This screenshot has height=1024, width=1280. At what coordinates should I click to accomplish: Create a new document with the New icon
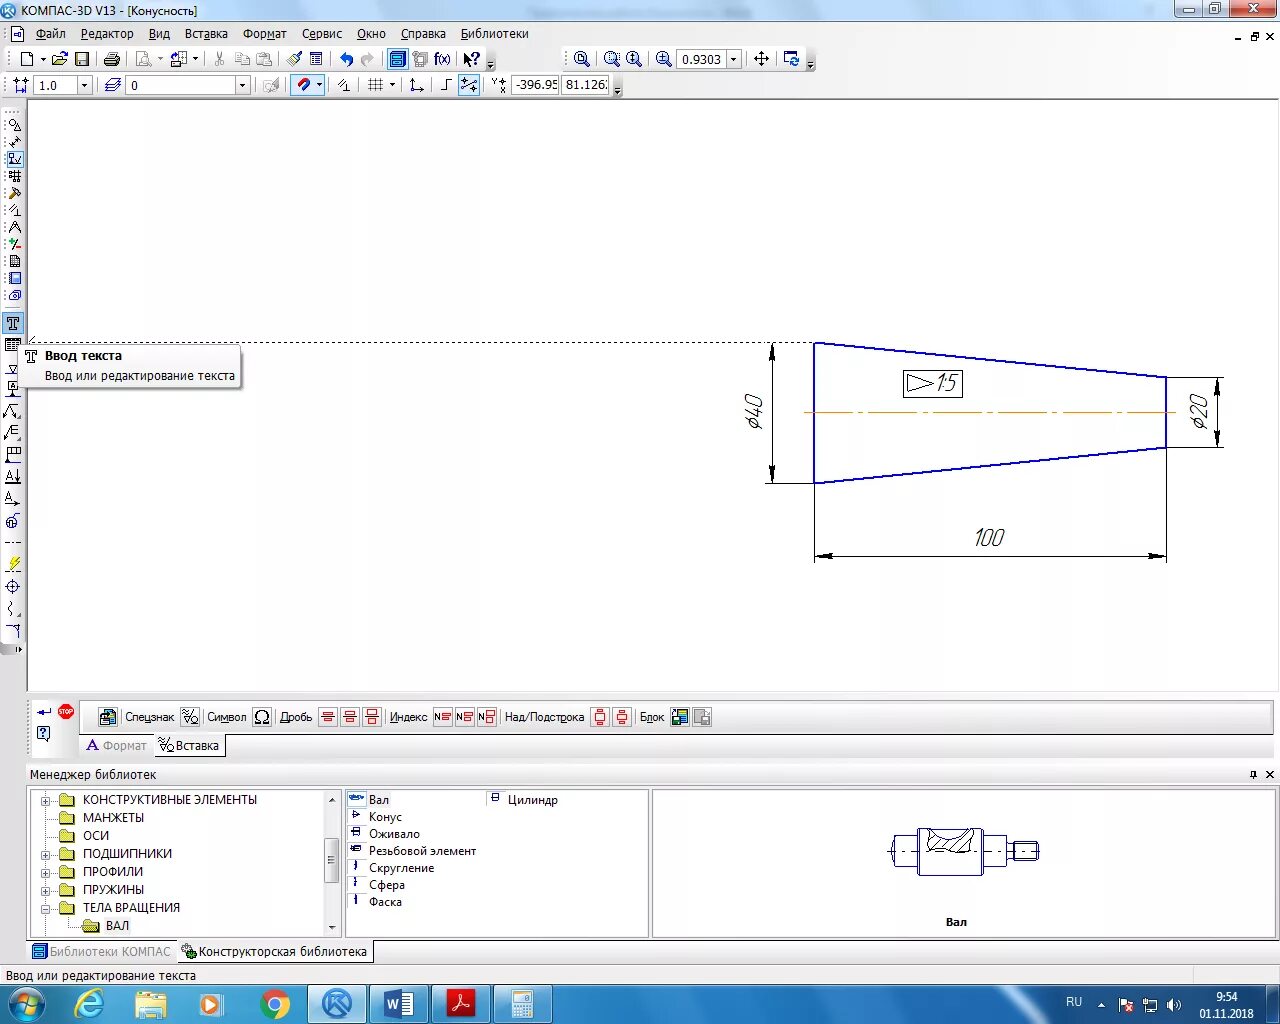pyautogui.click(x=27, y=59)
